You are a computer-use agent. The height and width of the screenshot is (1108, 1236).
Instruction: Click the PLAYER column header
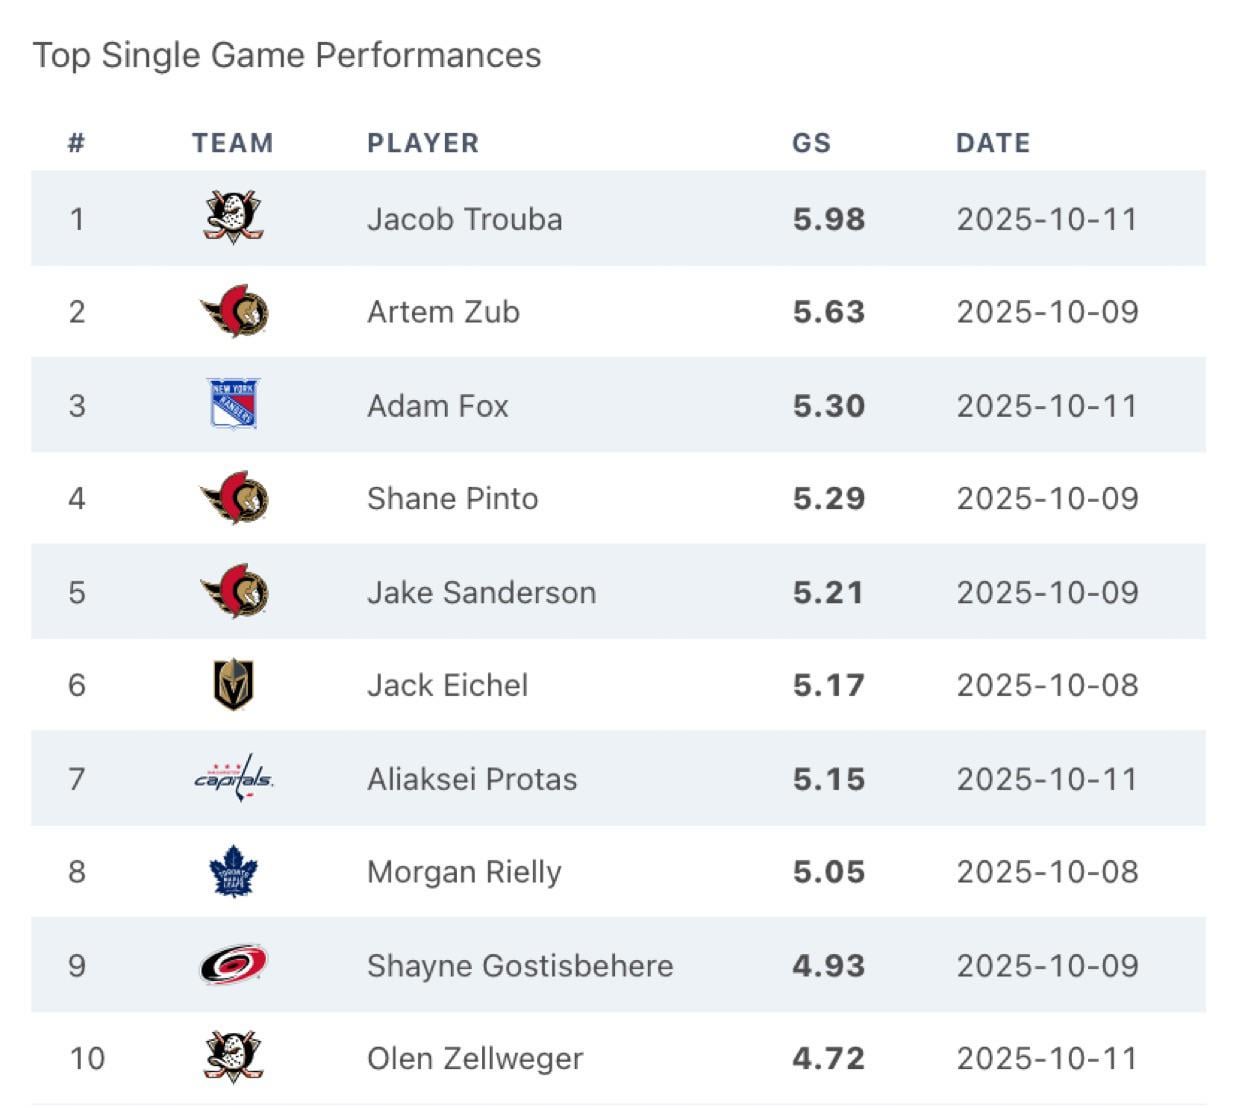click(x=422, y=143)
